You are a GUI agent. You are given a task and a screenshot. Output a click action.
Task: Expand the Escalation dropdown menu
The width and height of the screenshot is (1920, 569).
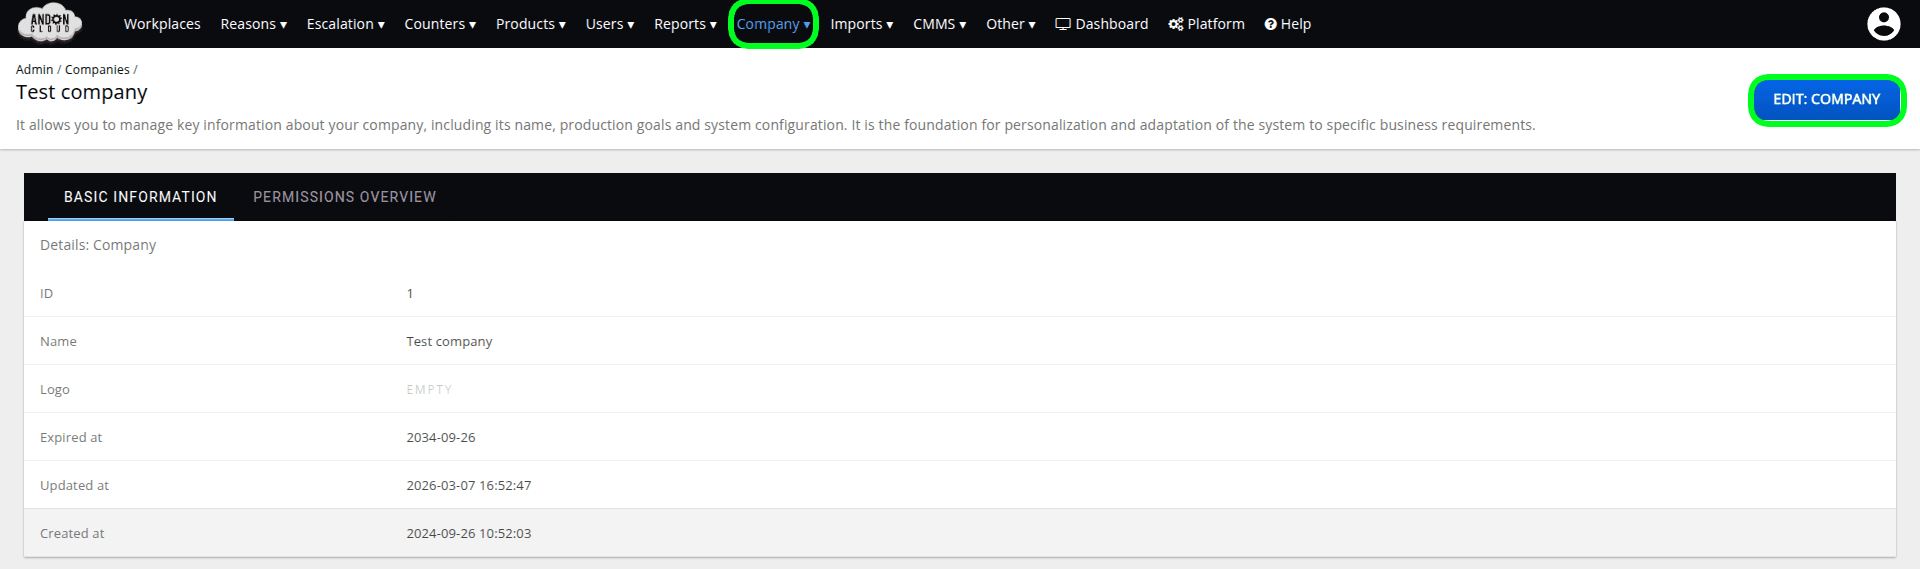(345, 24)
